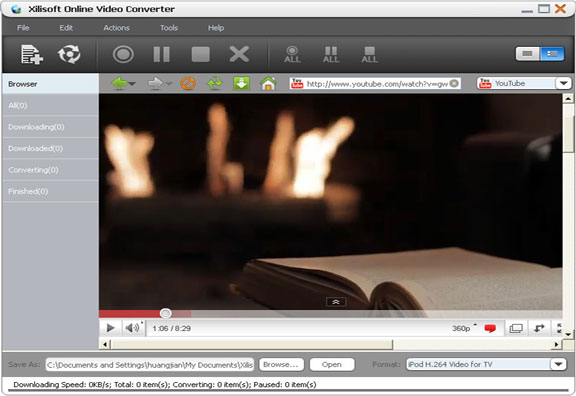Open the Actions menu
Screen dimensions: 576x396
tap(116, 28)
